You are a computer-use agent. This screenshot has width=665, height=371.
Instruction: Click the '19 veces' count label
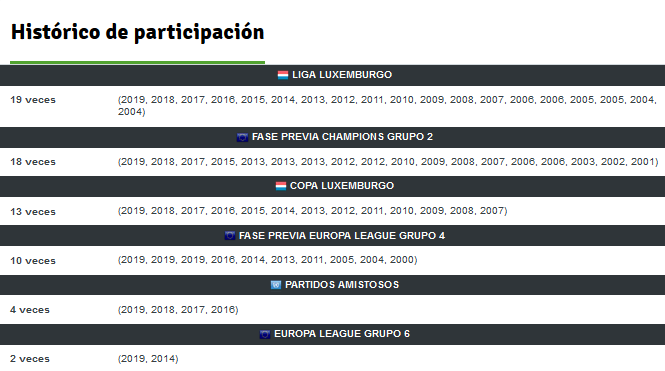coord(33,100)
